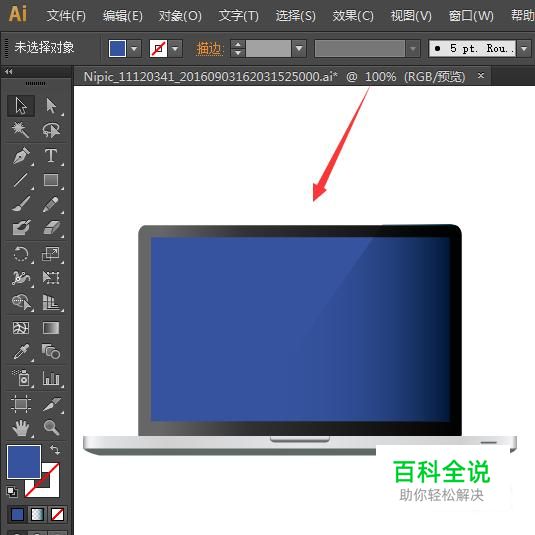
Task: Select the Line Segment tool
Action: [21, 180]
